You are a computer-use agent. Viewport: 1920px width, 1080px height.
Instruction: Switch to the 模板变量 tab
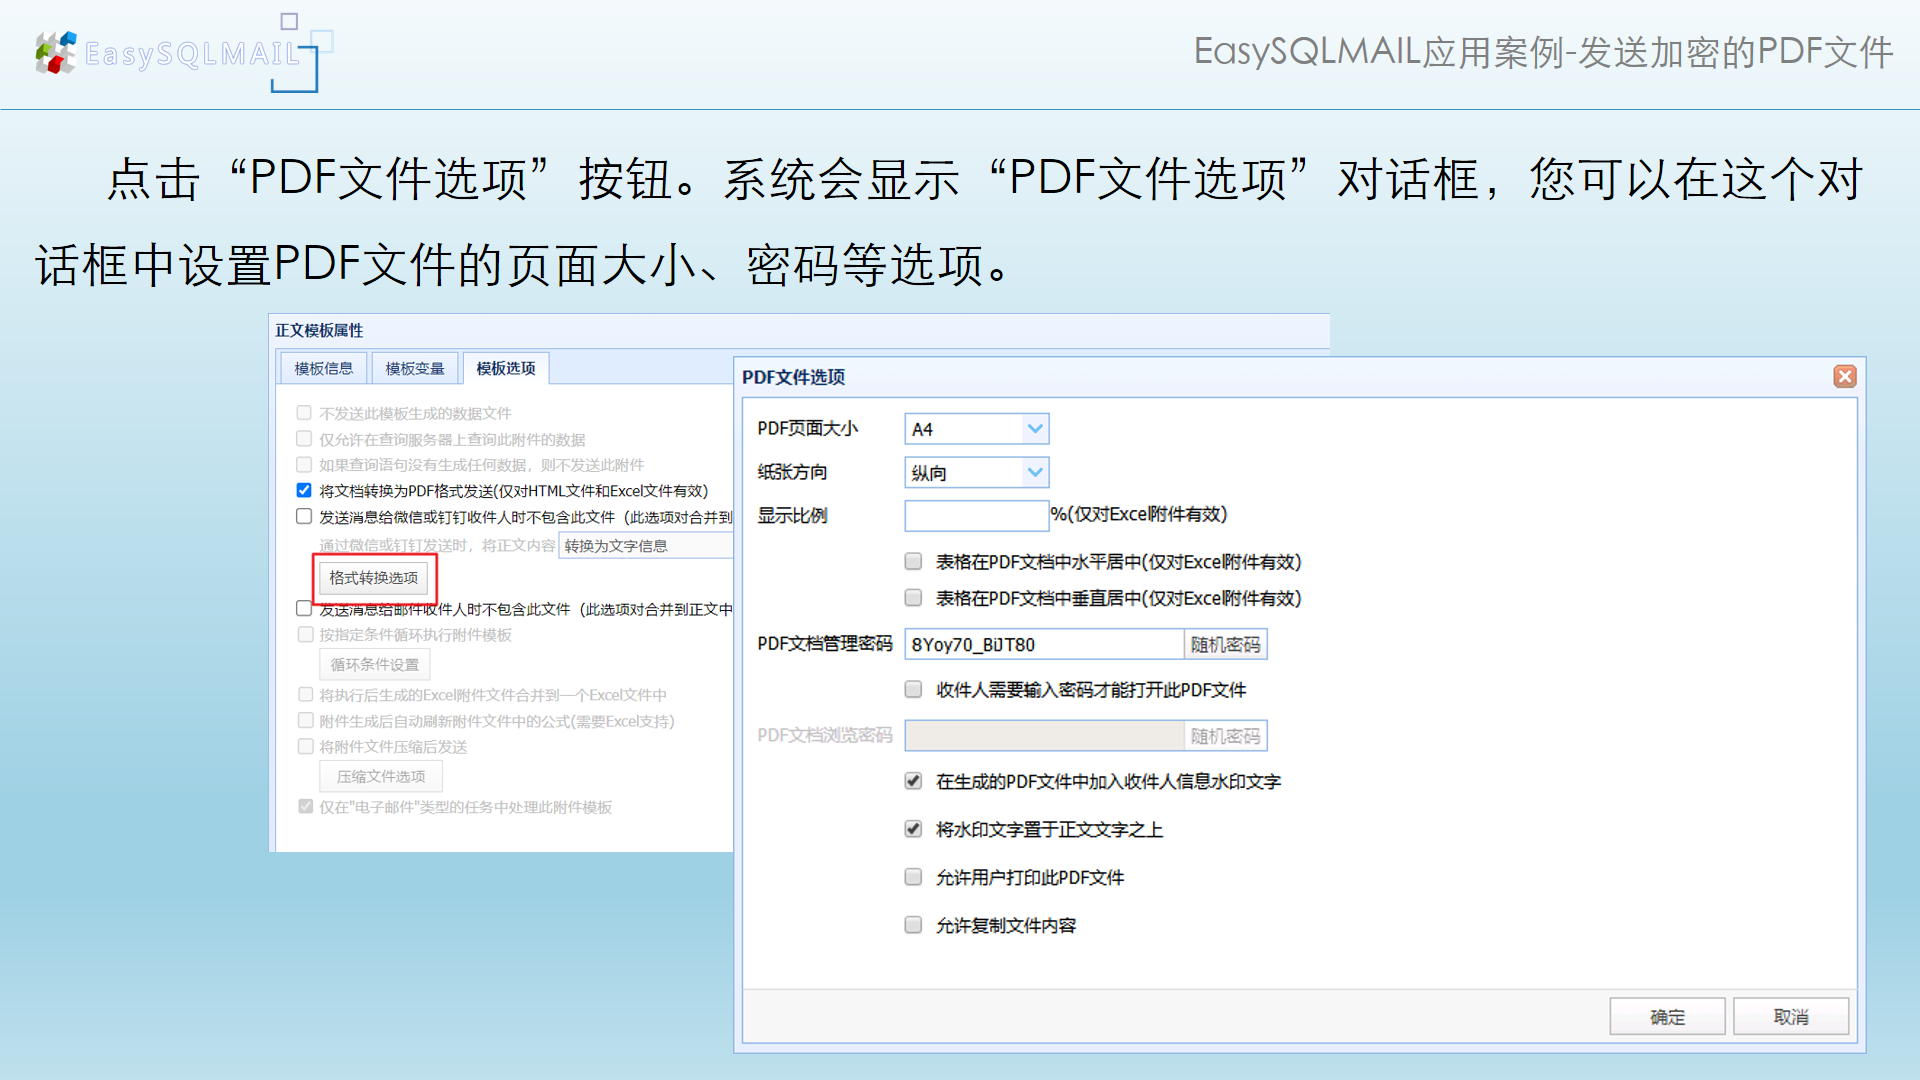coord(414,368)
